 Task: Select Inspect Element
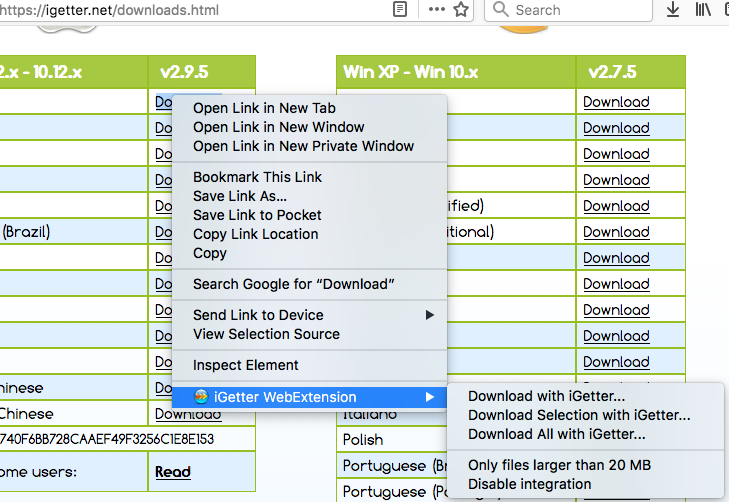[x=309, y=365]
